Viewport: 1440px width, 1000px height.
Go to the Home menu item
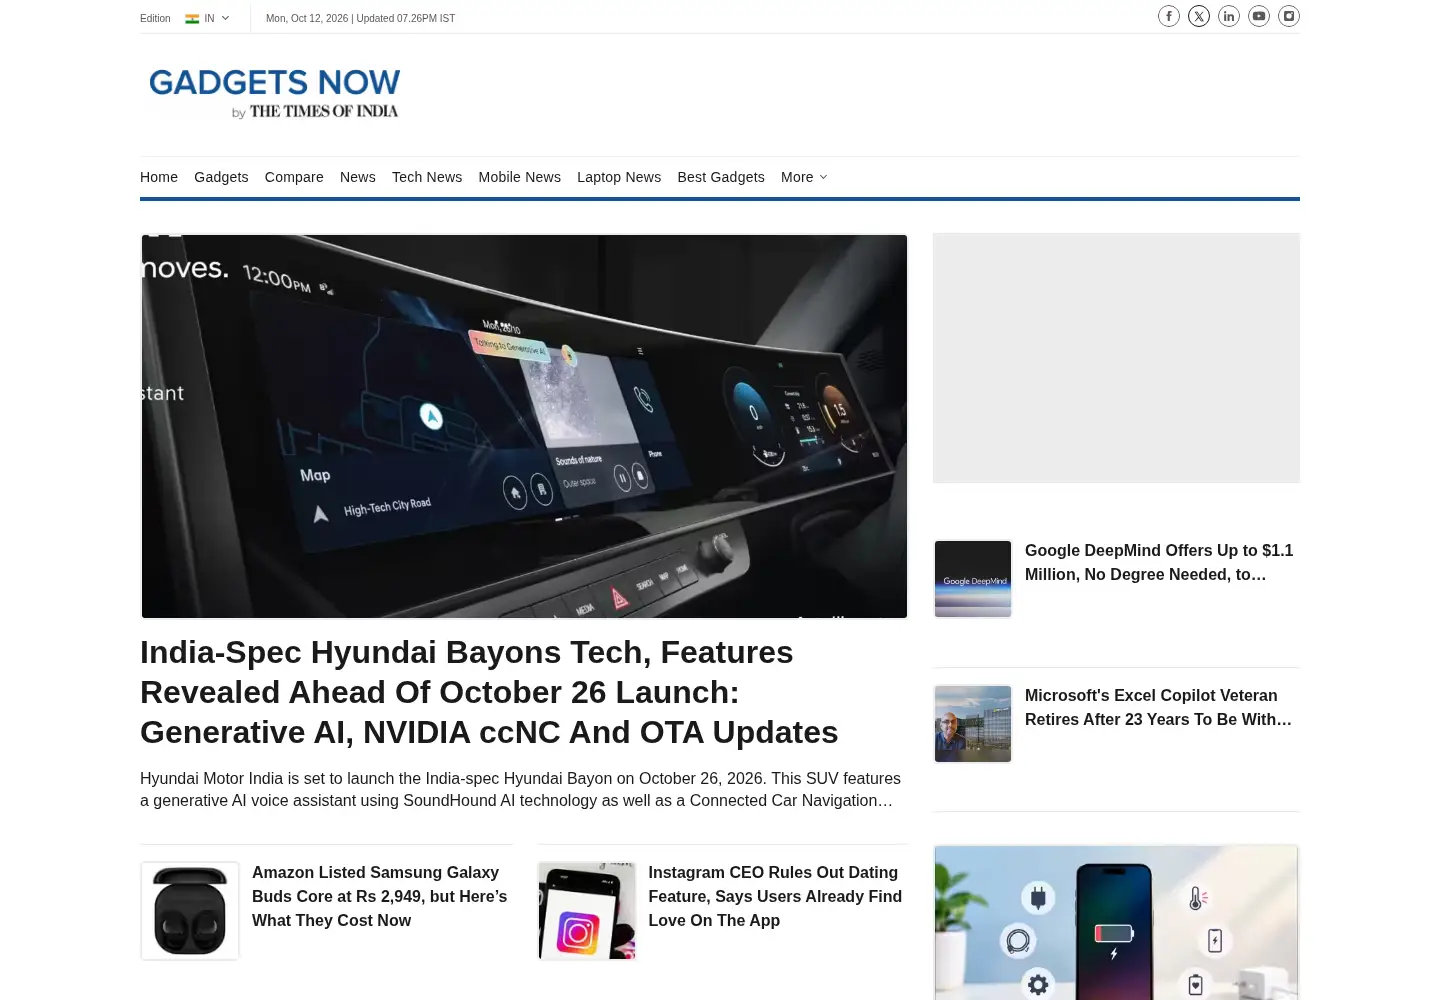159,177
